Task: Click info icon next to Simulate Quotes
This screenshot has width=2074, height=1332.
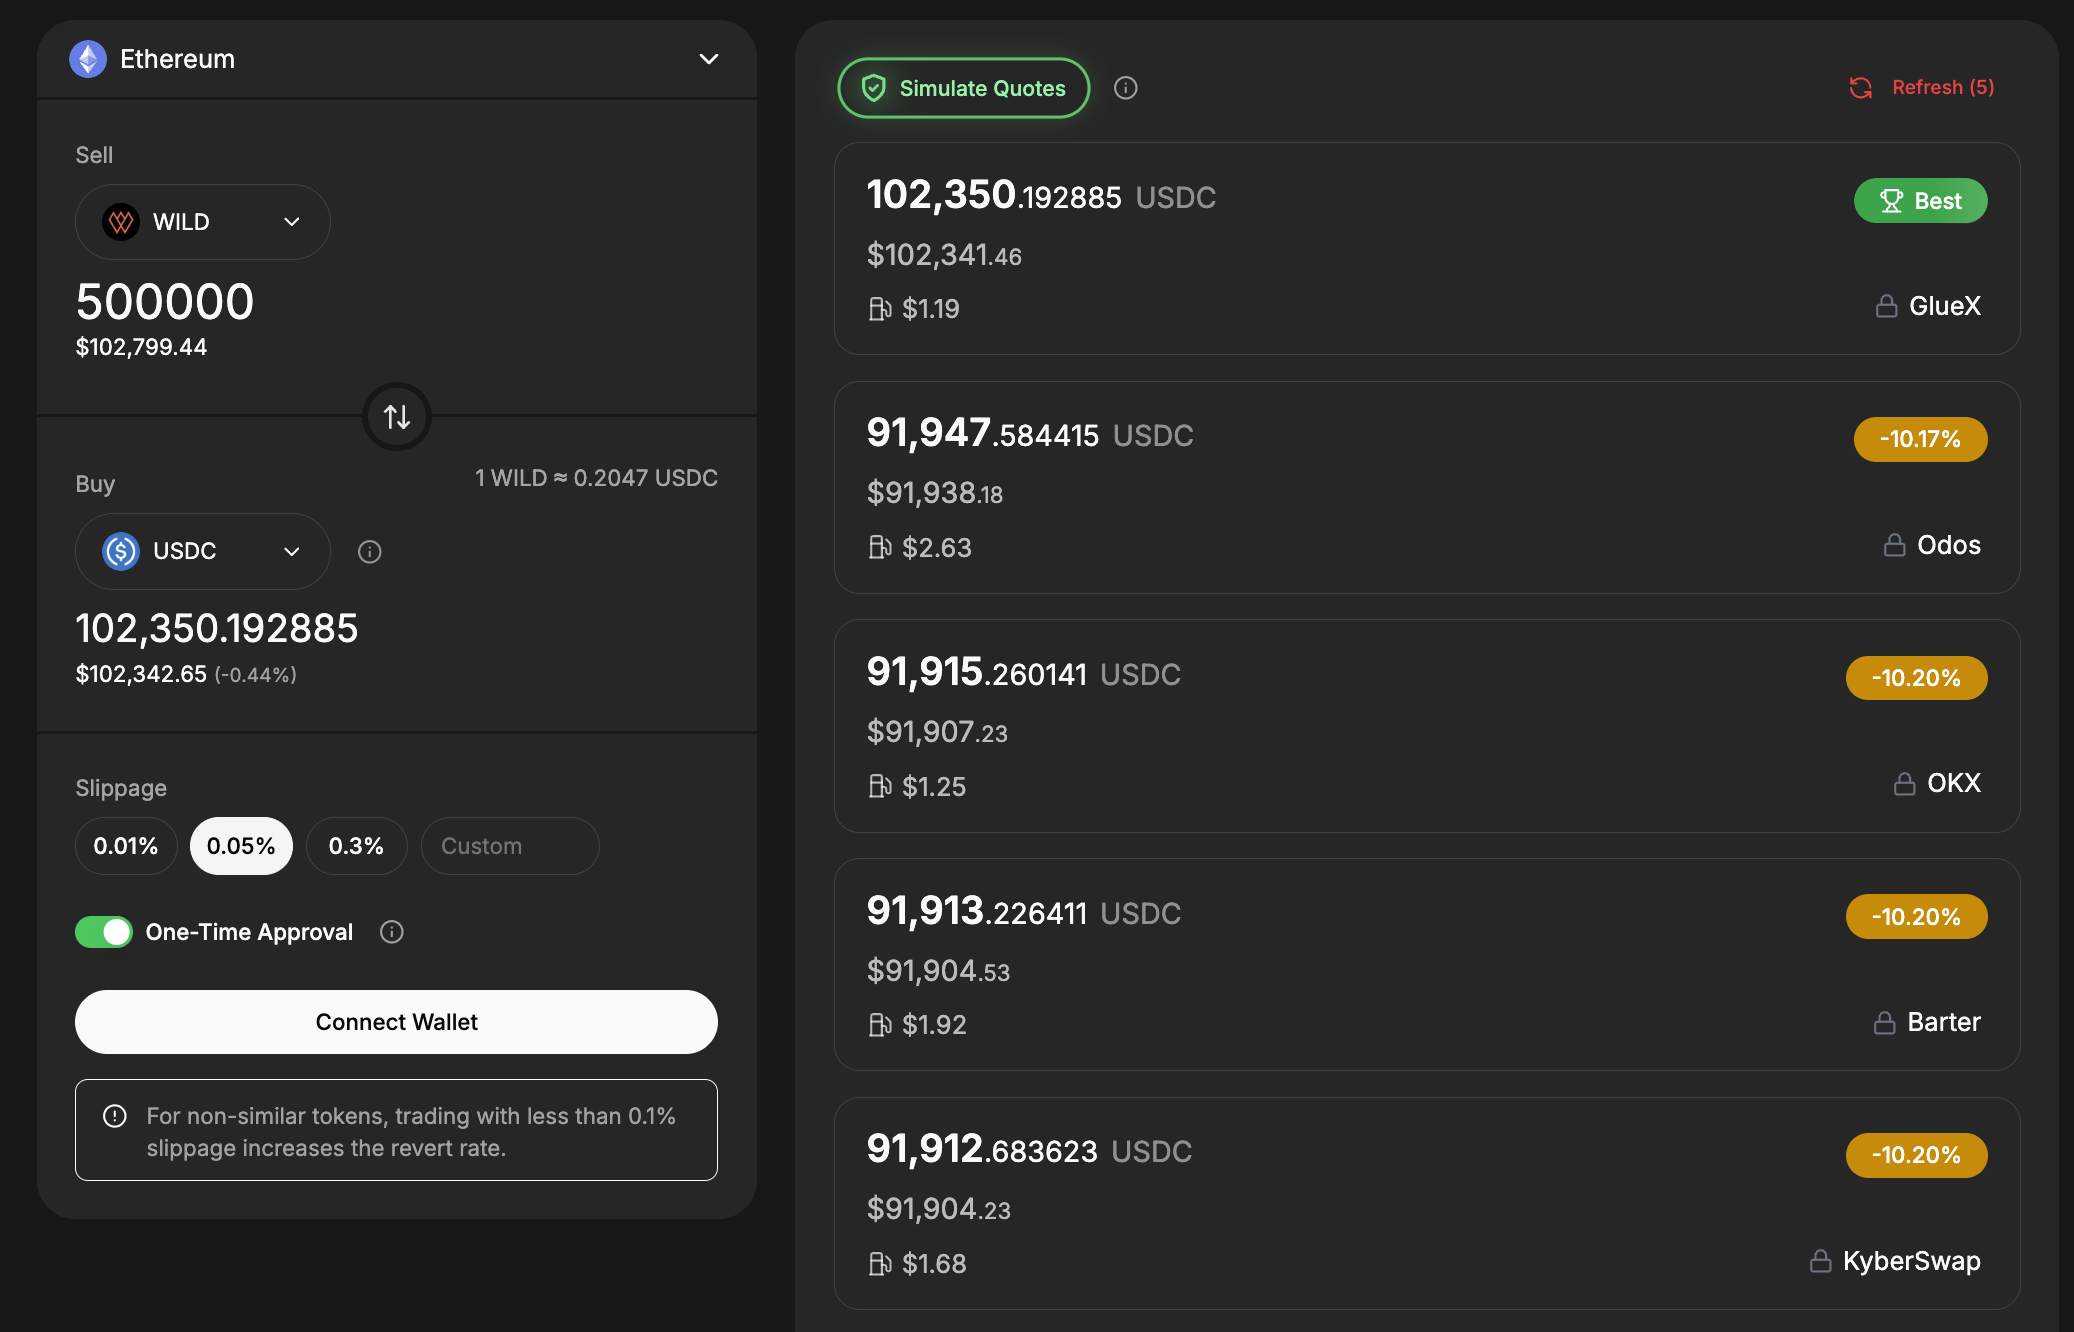Action: tap(1126, 88)
